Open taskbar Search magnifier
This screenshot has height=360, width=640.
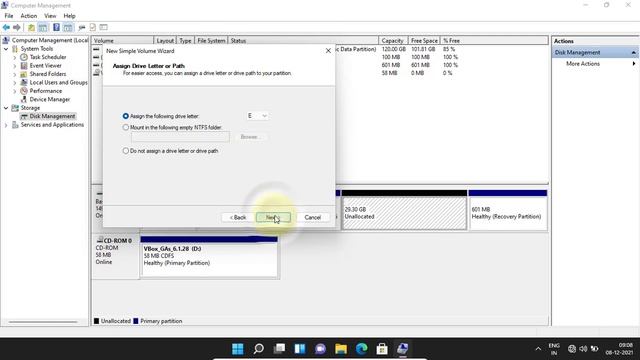pos(258,349)
